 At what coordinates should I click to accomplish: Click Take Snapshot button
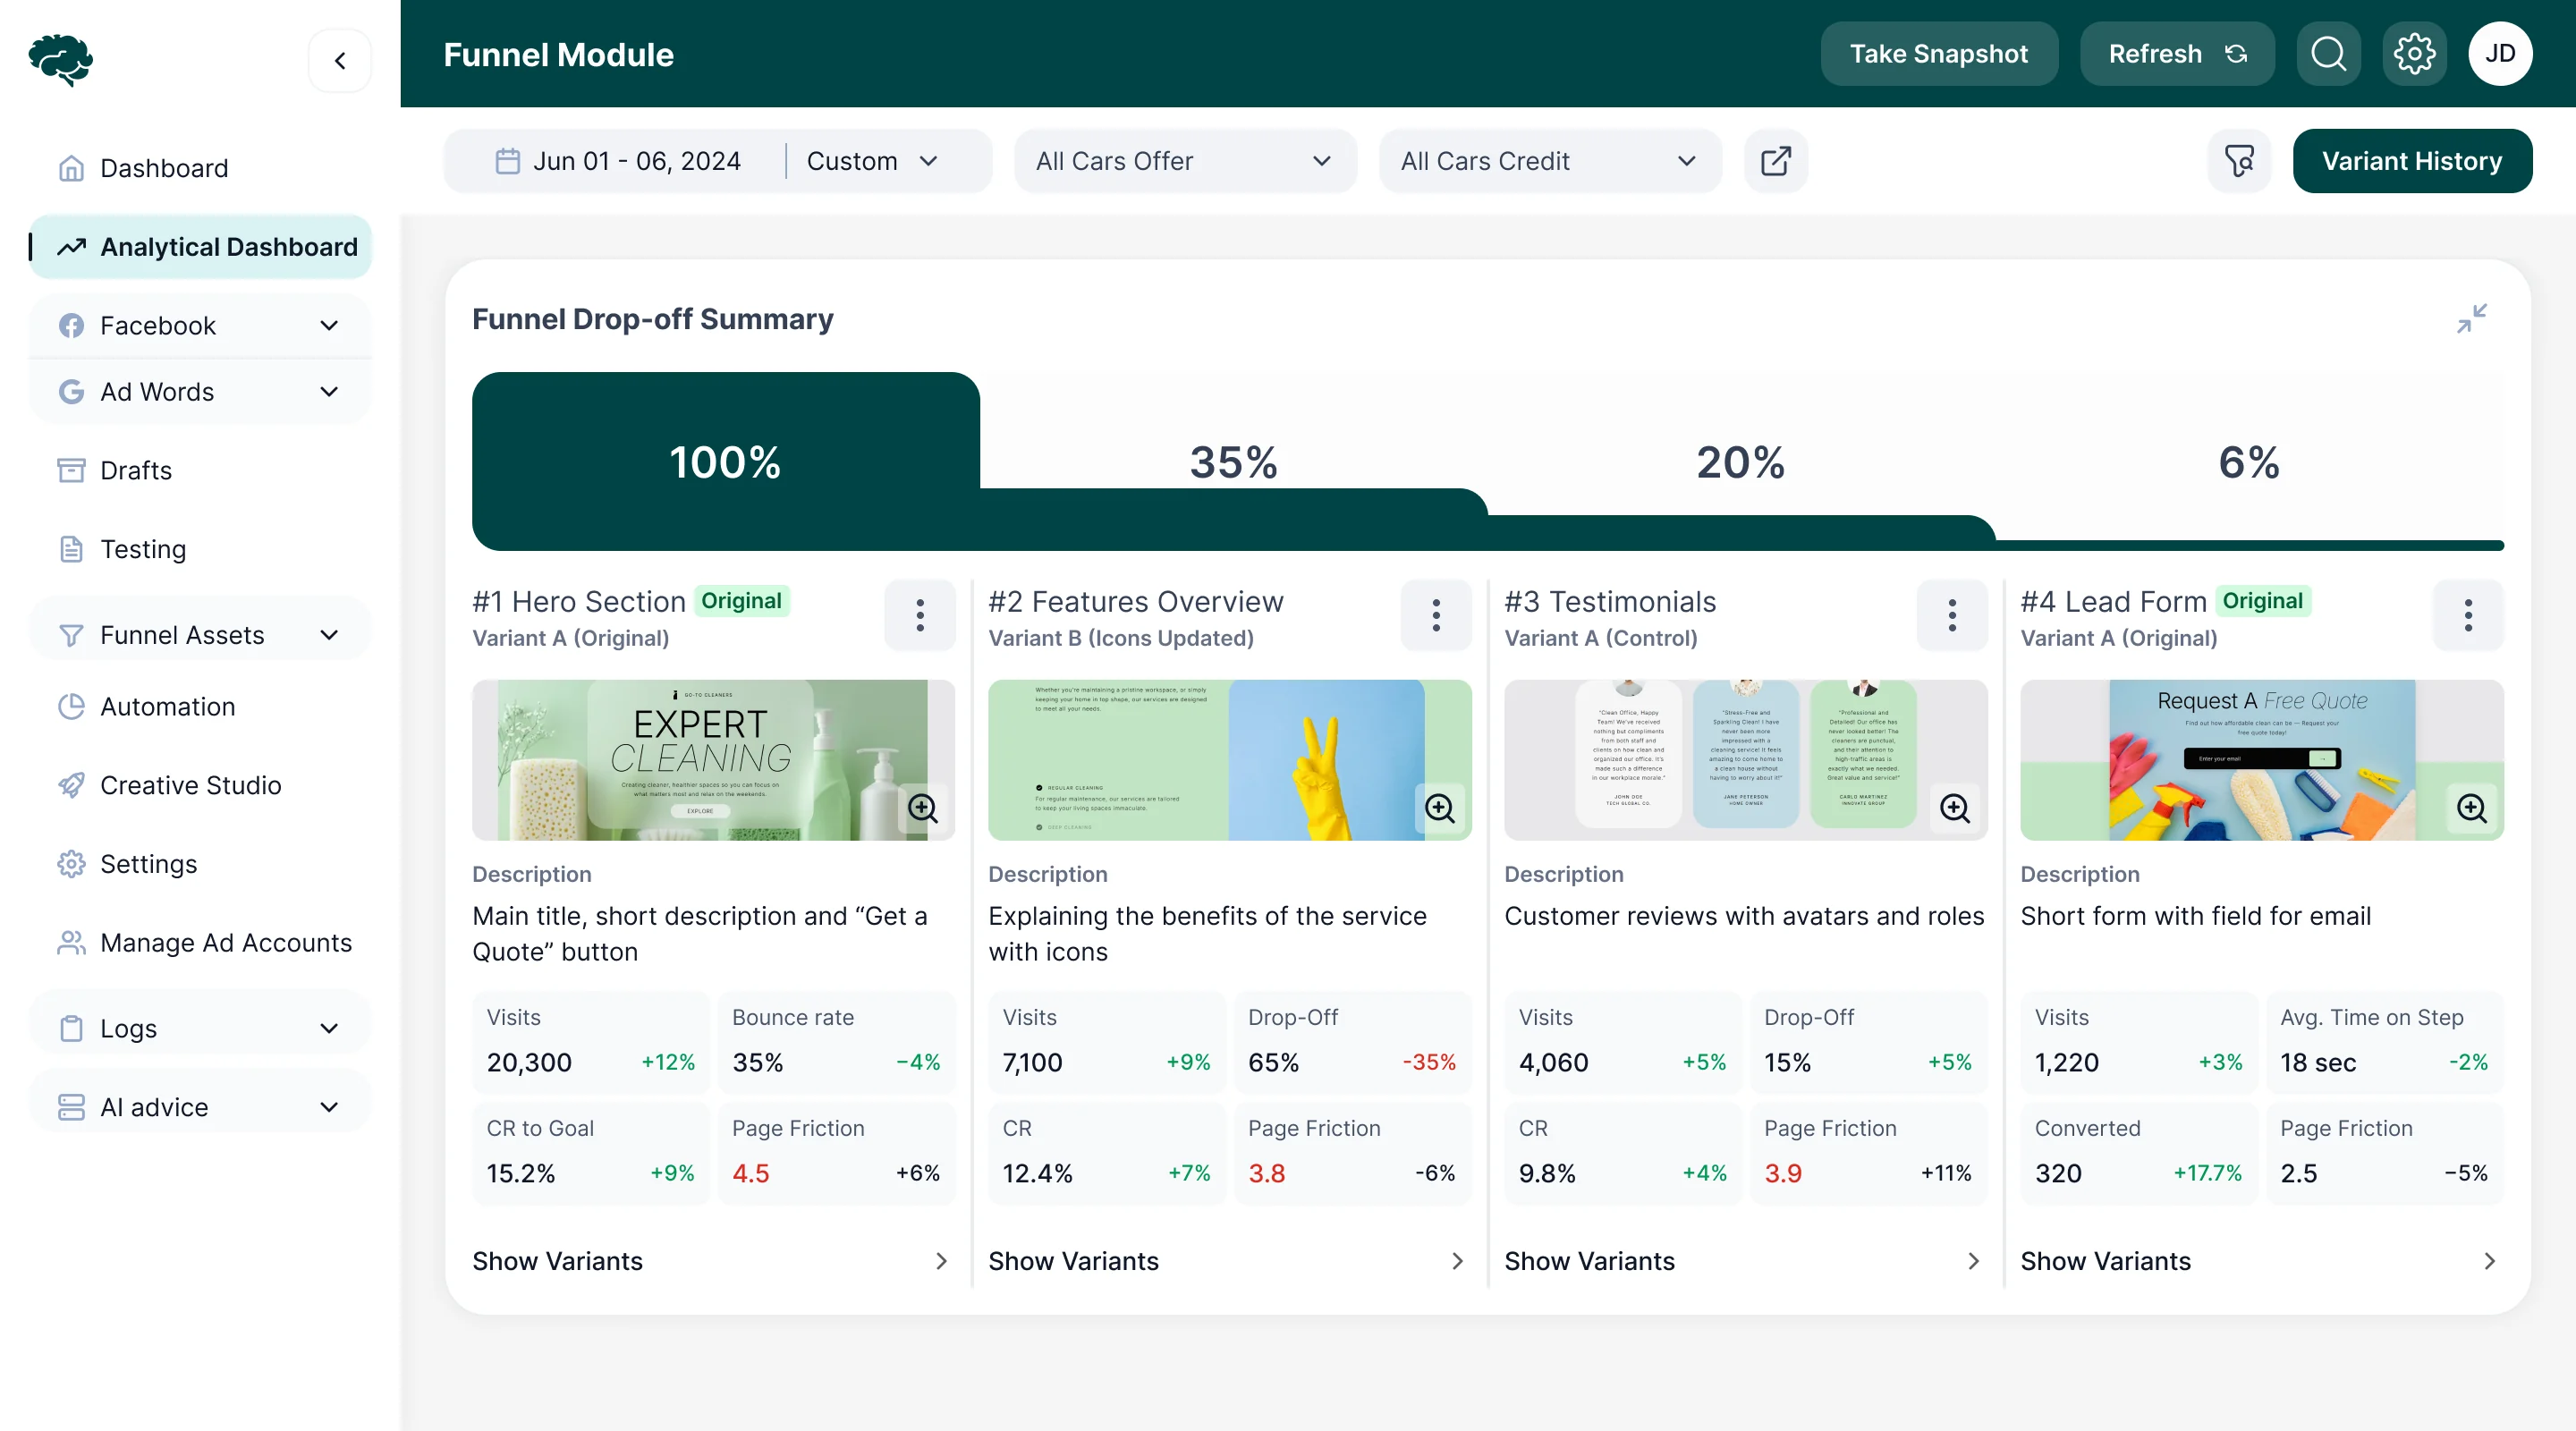[x=1938, y=54]
